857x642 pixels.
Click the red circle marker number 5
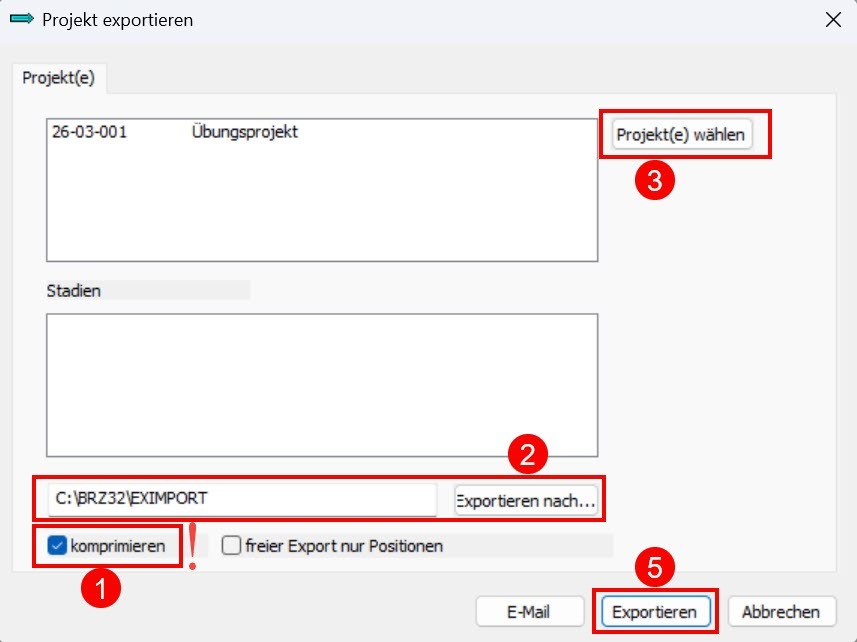pos(655,567)
